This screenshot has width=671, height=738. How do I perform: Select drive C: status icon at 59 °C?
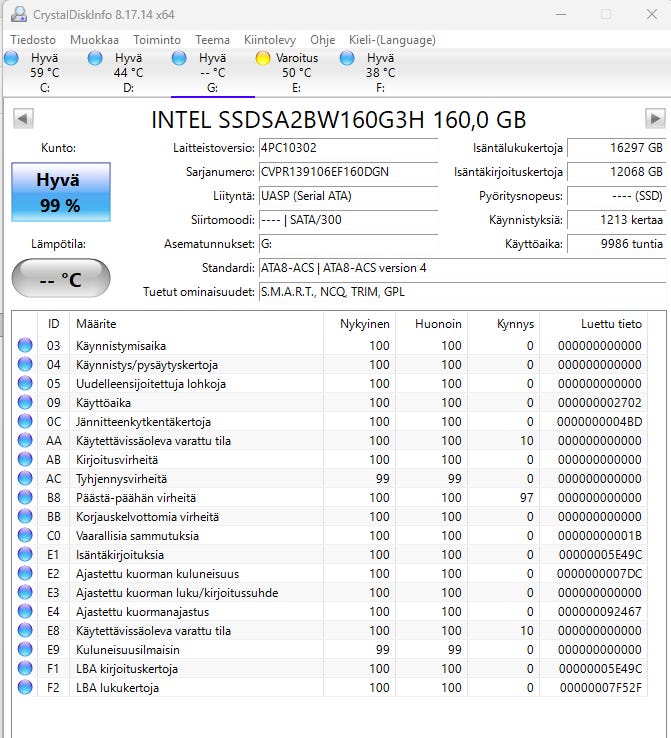click(x=11, y=59)
